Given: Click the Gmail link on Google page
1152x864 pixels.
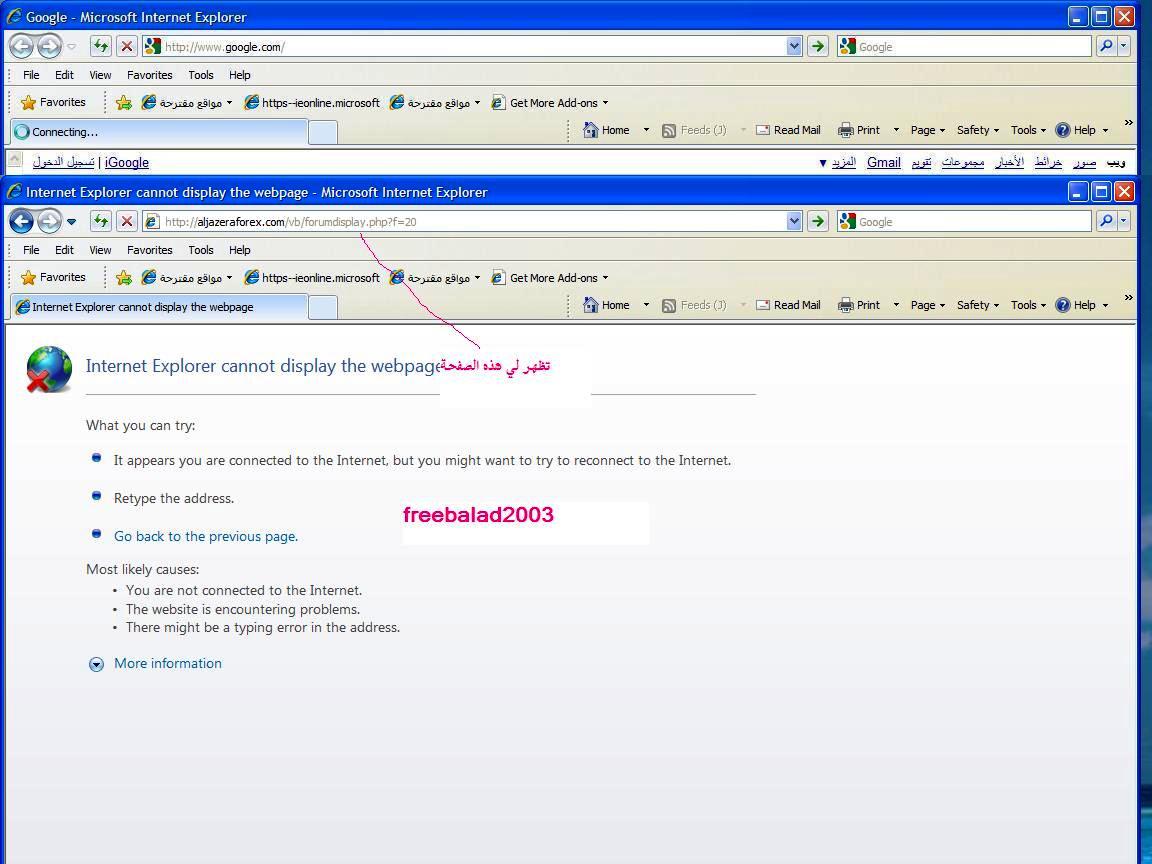Looking at the screenshot, I should tap(883, 162).
